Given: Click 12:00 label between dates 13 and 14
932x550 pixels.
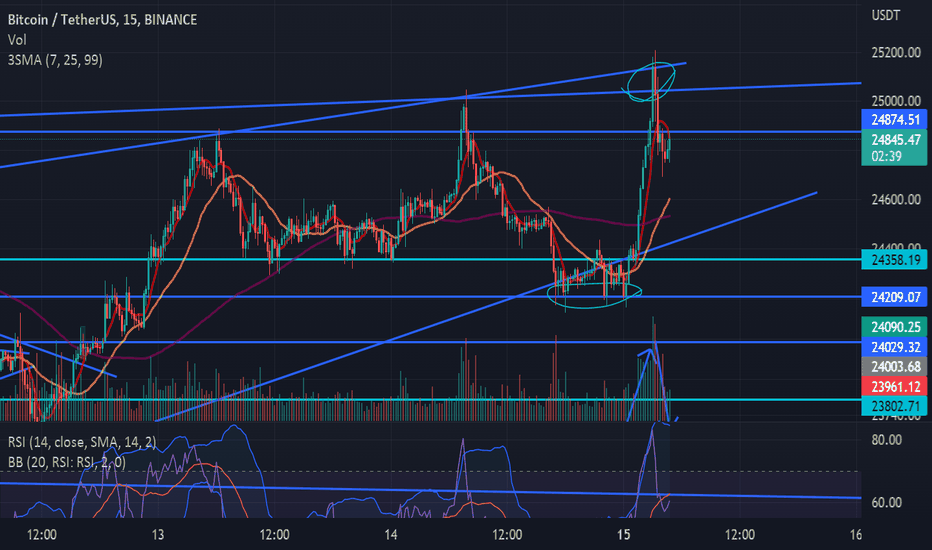Looking at the screenshot, I should pos(275,535).
